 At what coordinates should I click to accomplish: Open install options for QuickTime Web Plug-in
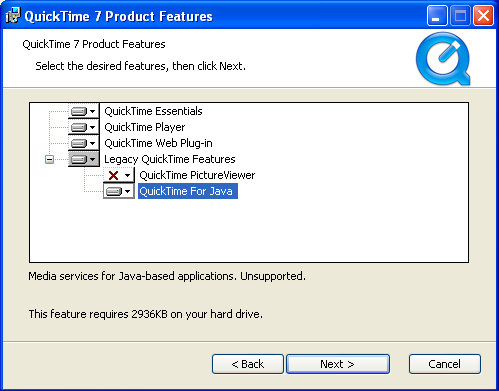click(84, 143)
